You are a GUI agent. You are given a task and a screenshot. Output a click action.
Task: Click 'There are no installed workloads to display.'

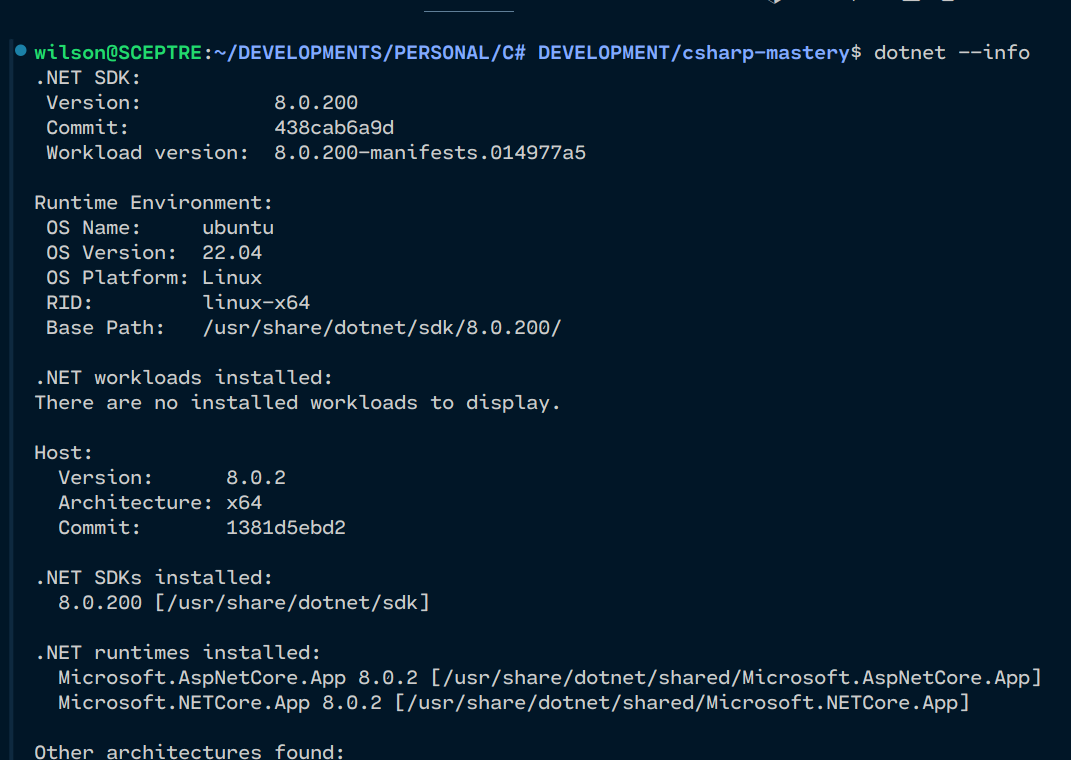pos(297,403)
